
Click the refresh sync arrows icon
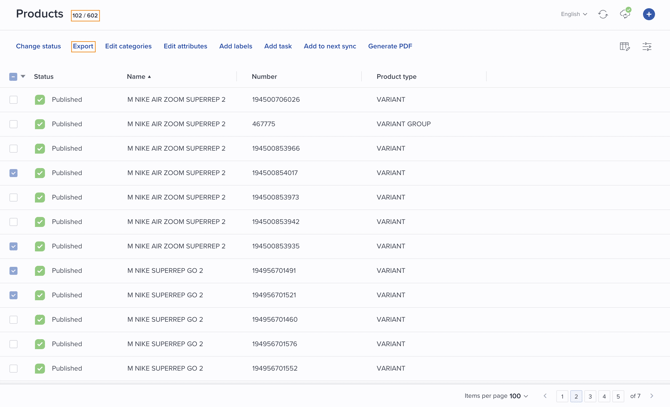tap(603, 15)
